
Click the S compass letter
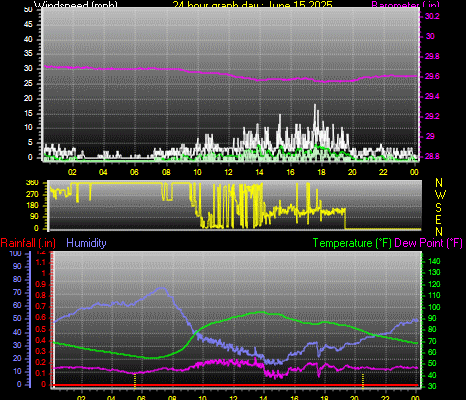439,207
